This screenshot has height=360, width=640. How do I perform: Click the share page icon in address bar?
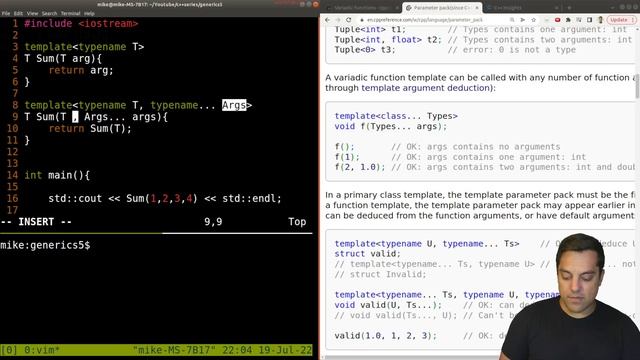tap(522, 20)
